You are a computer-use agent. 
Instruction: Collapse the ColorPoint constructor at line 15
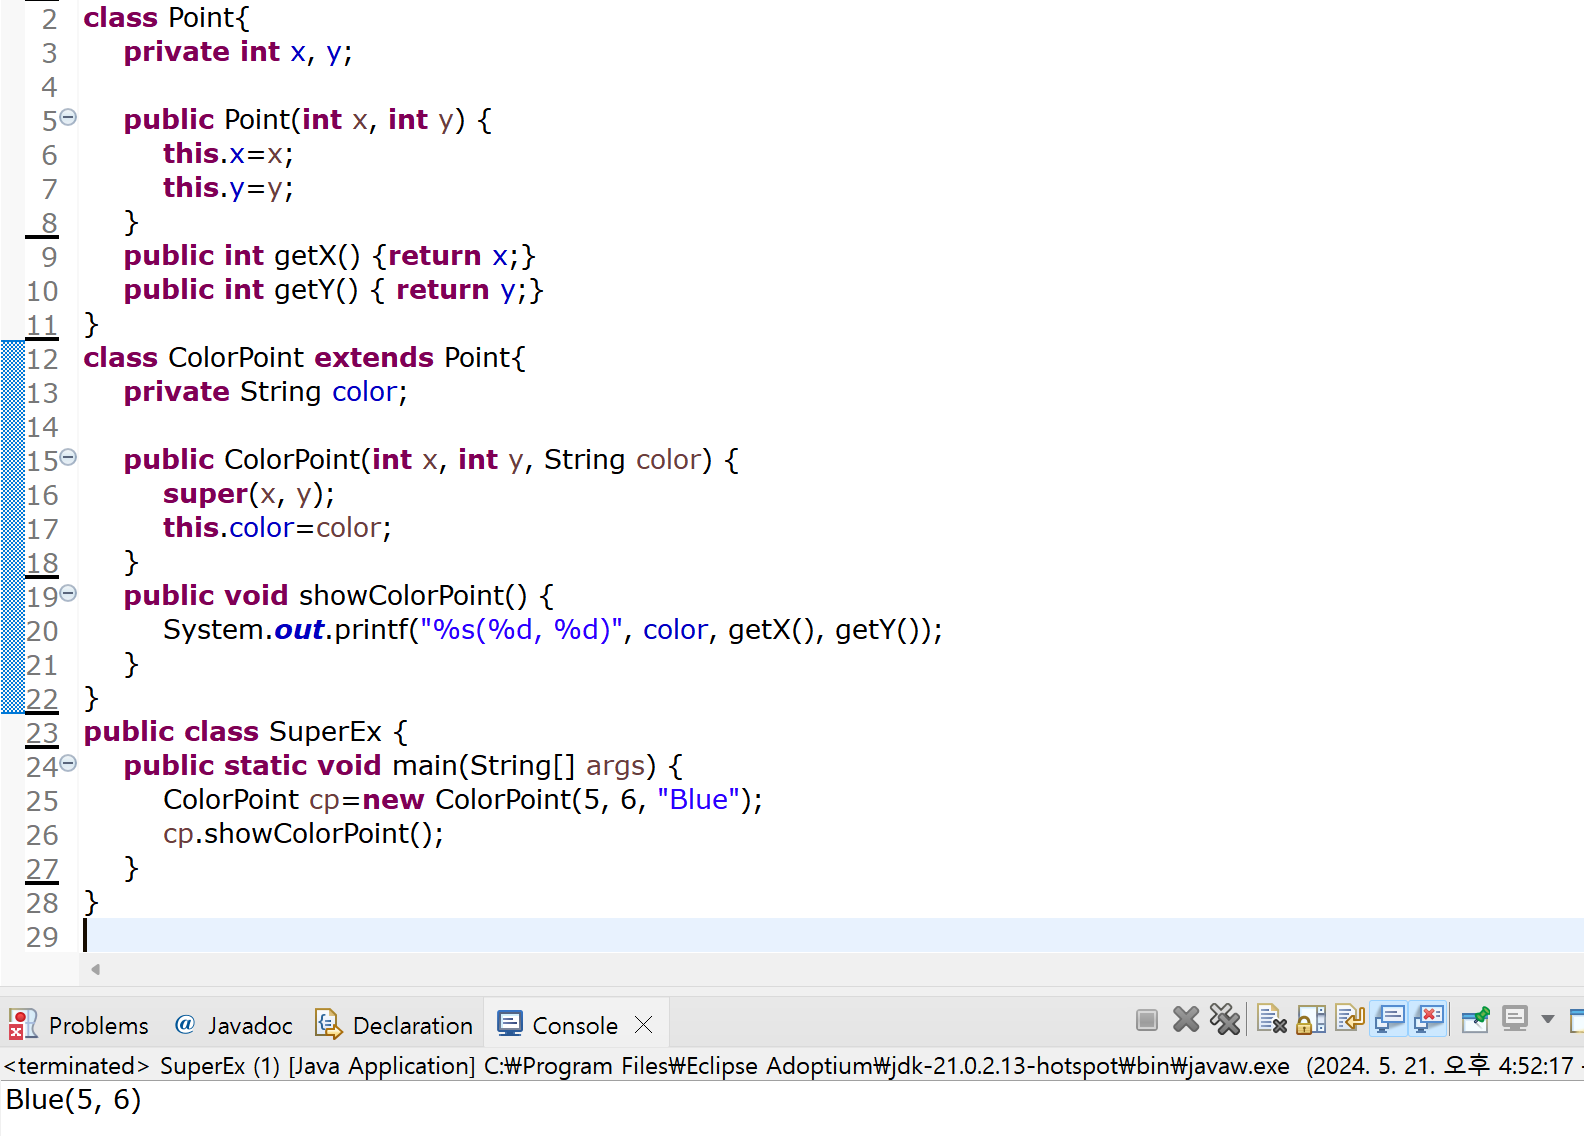point(68,458)
